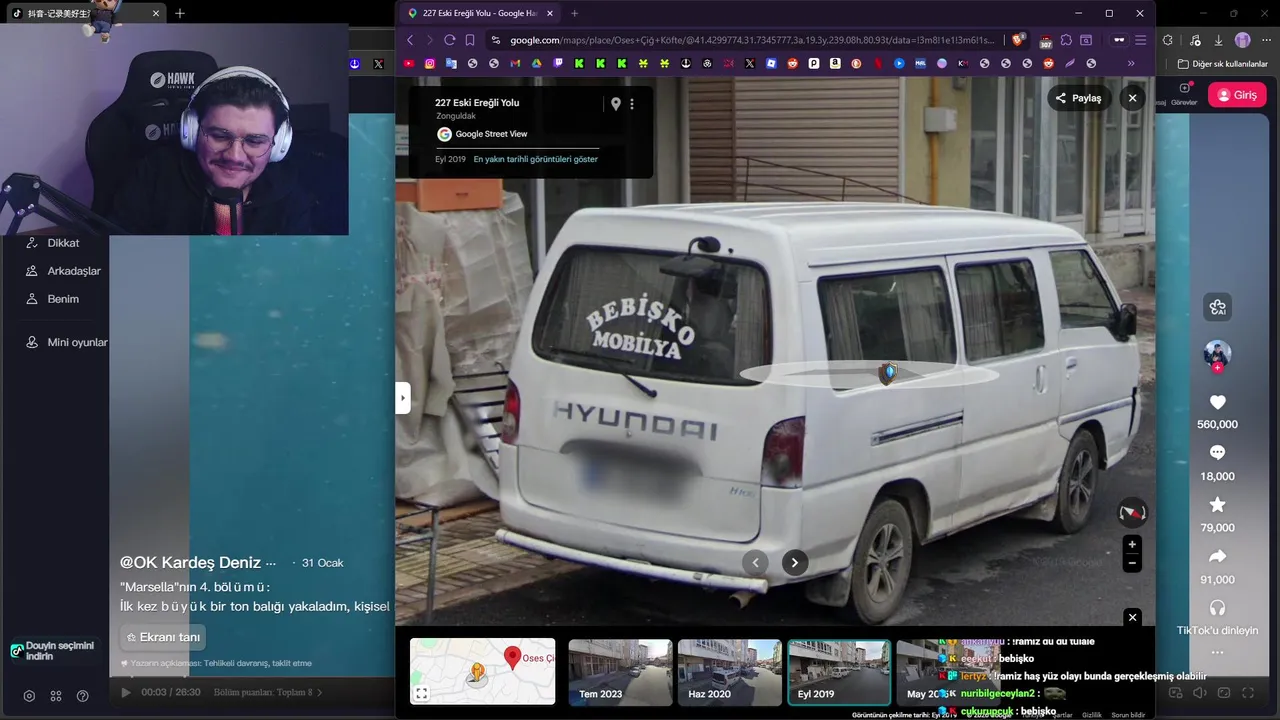The image size is (1280, 720).
Task: Open the minimap thumbnail with Oses pin
Action: 482,671
